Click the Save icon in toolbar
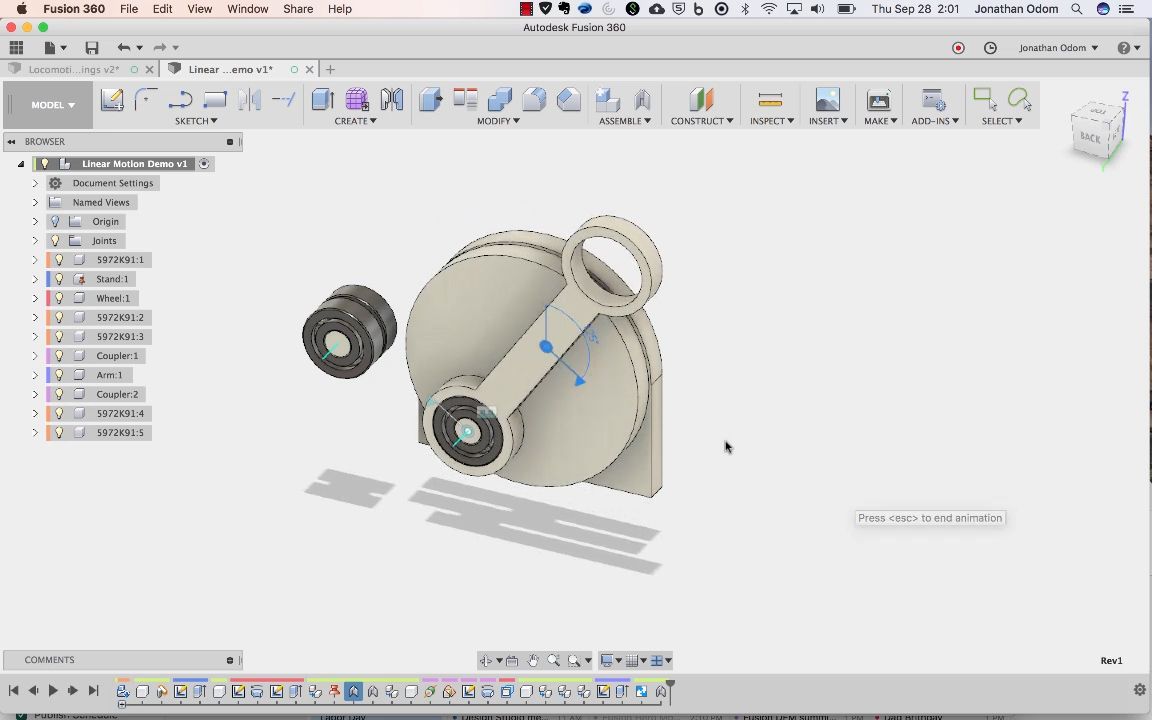1152x720 pixels. coord(92,47)
